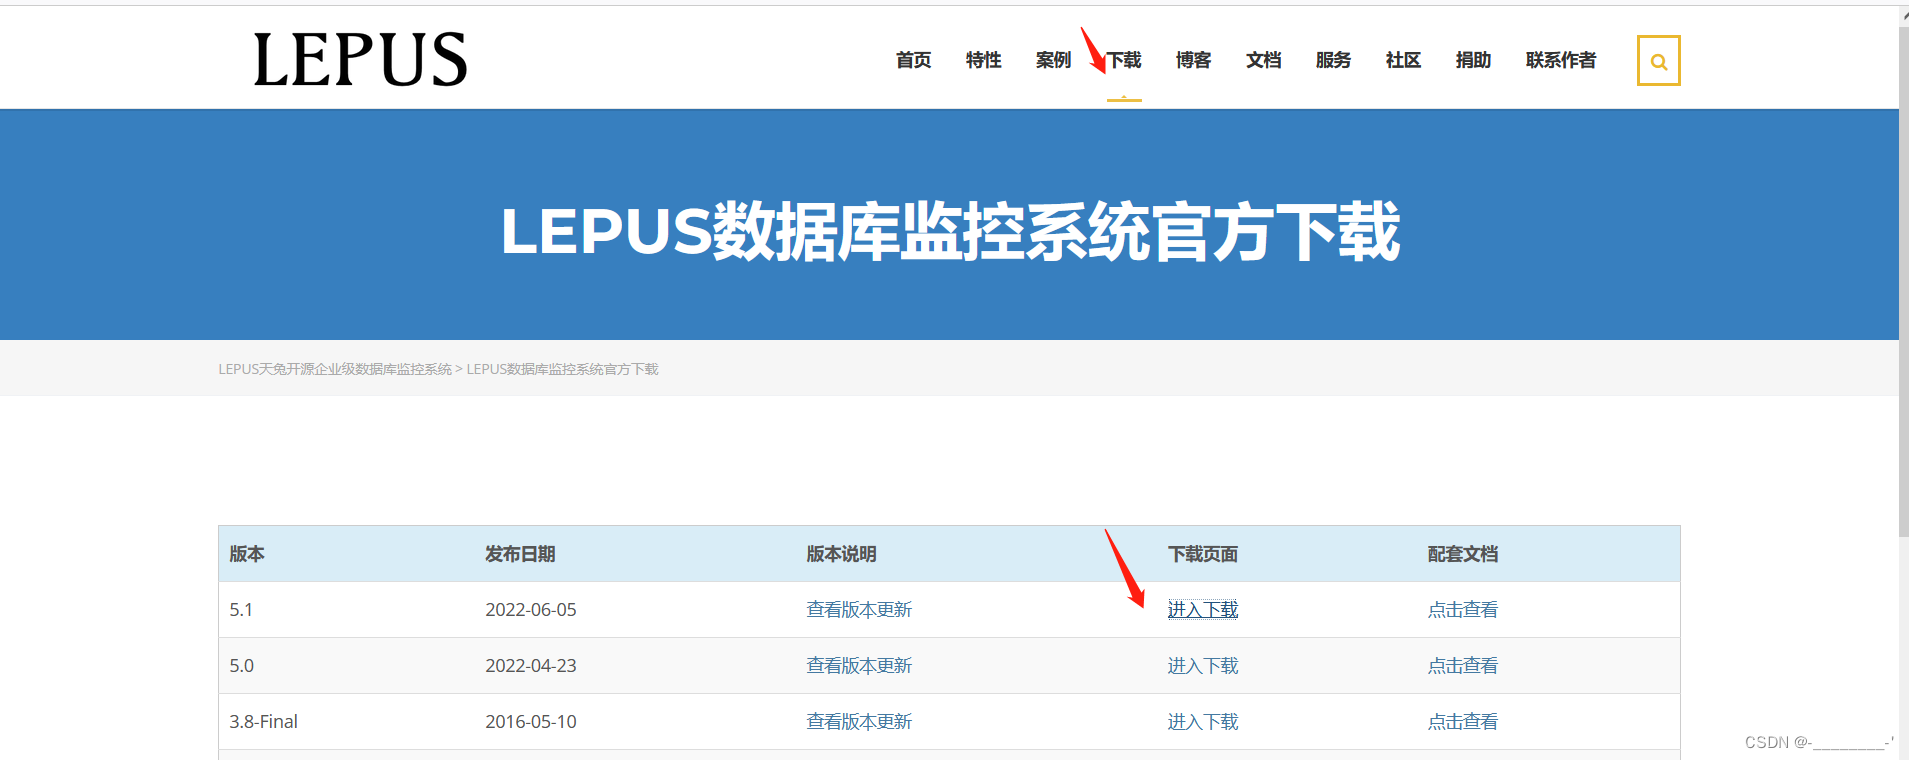Click 点击查看 docs for version 5.0
1909x760 pixels.
(x=1463, y=666)
